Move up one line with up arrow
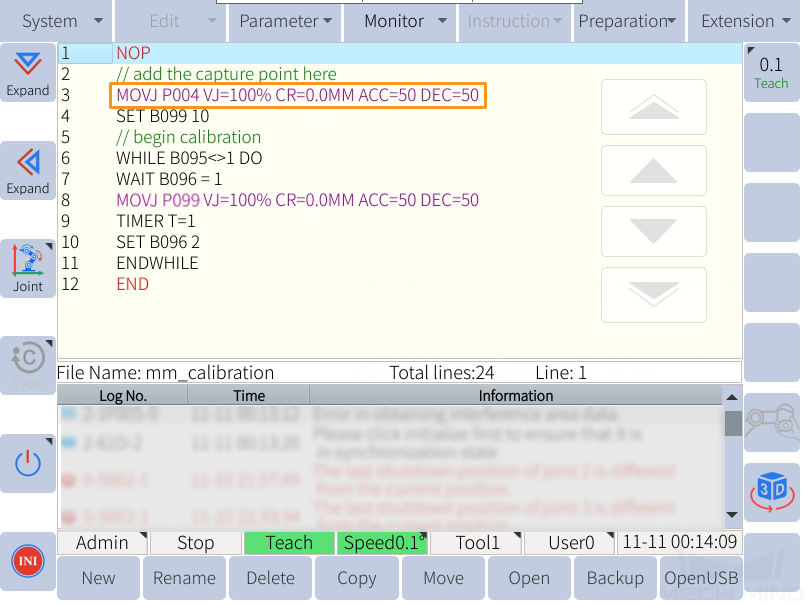The image size is (806, 605). click(654, 171)
